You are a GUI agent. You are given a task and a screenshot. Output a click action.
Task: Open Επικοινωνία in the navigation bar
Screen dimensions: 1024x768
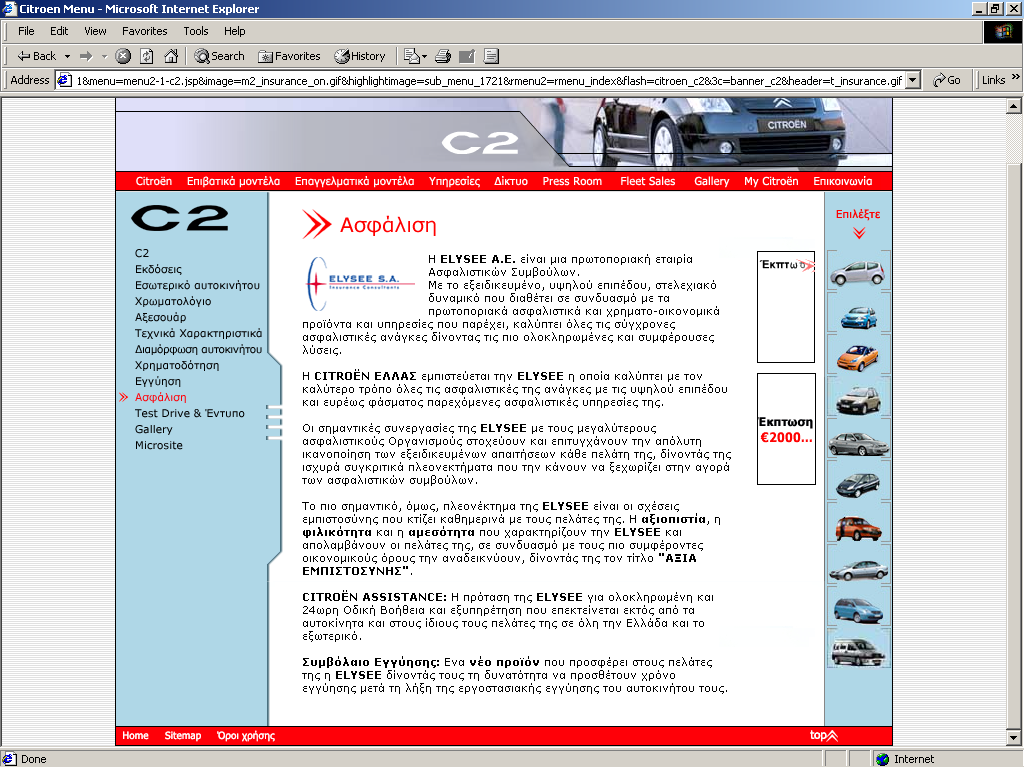842,181
